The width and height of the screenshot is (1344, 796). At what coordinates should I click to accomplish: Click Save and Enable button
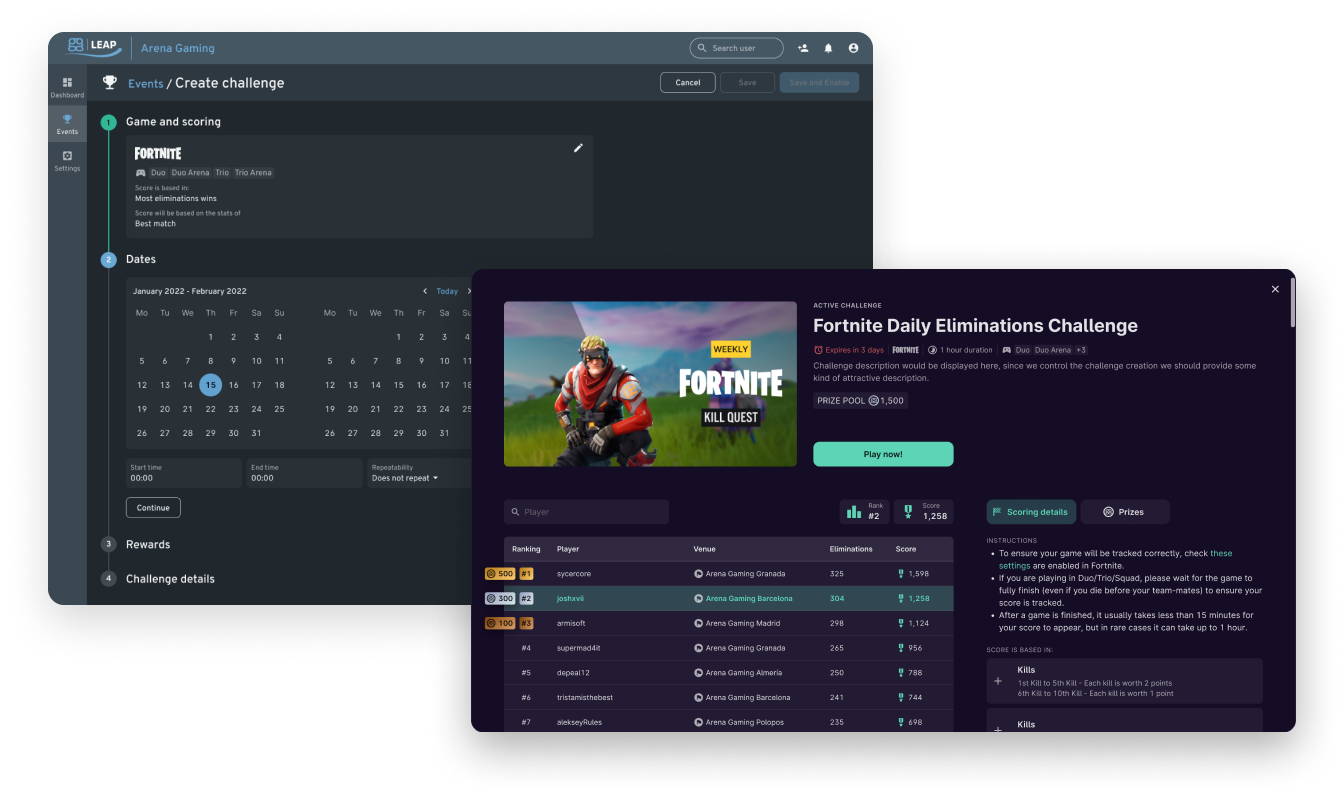pyautogui.click(x=819, y=82)
